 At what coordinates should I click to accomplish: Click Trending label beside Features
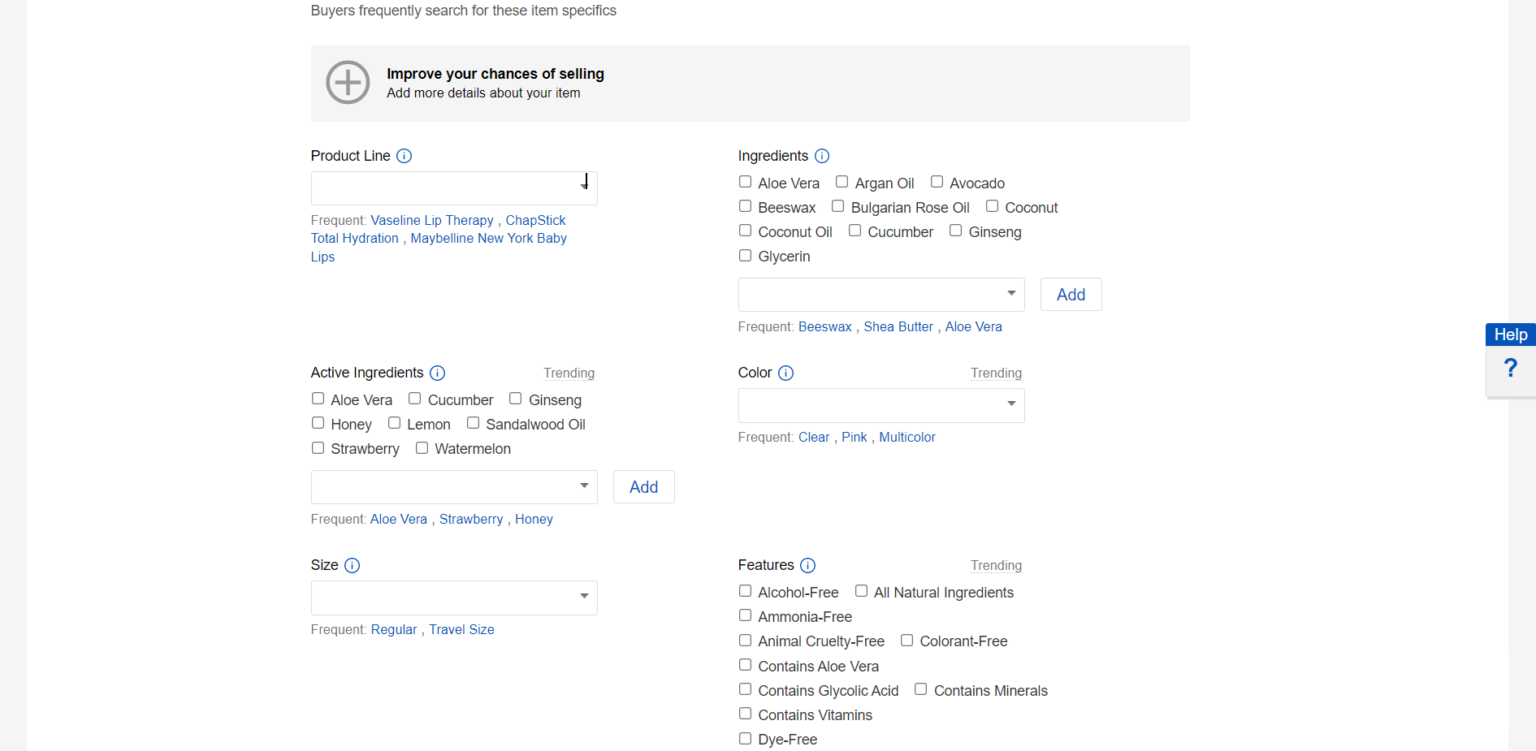(996, 565)
